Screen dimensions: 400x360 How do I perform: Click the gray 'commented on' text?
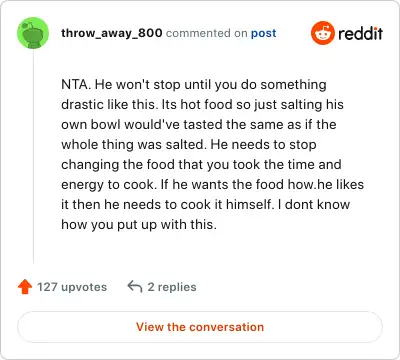(207, 33)
